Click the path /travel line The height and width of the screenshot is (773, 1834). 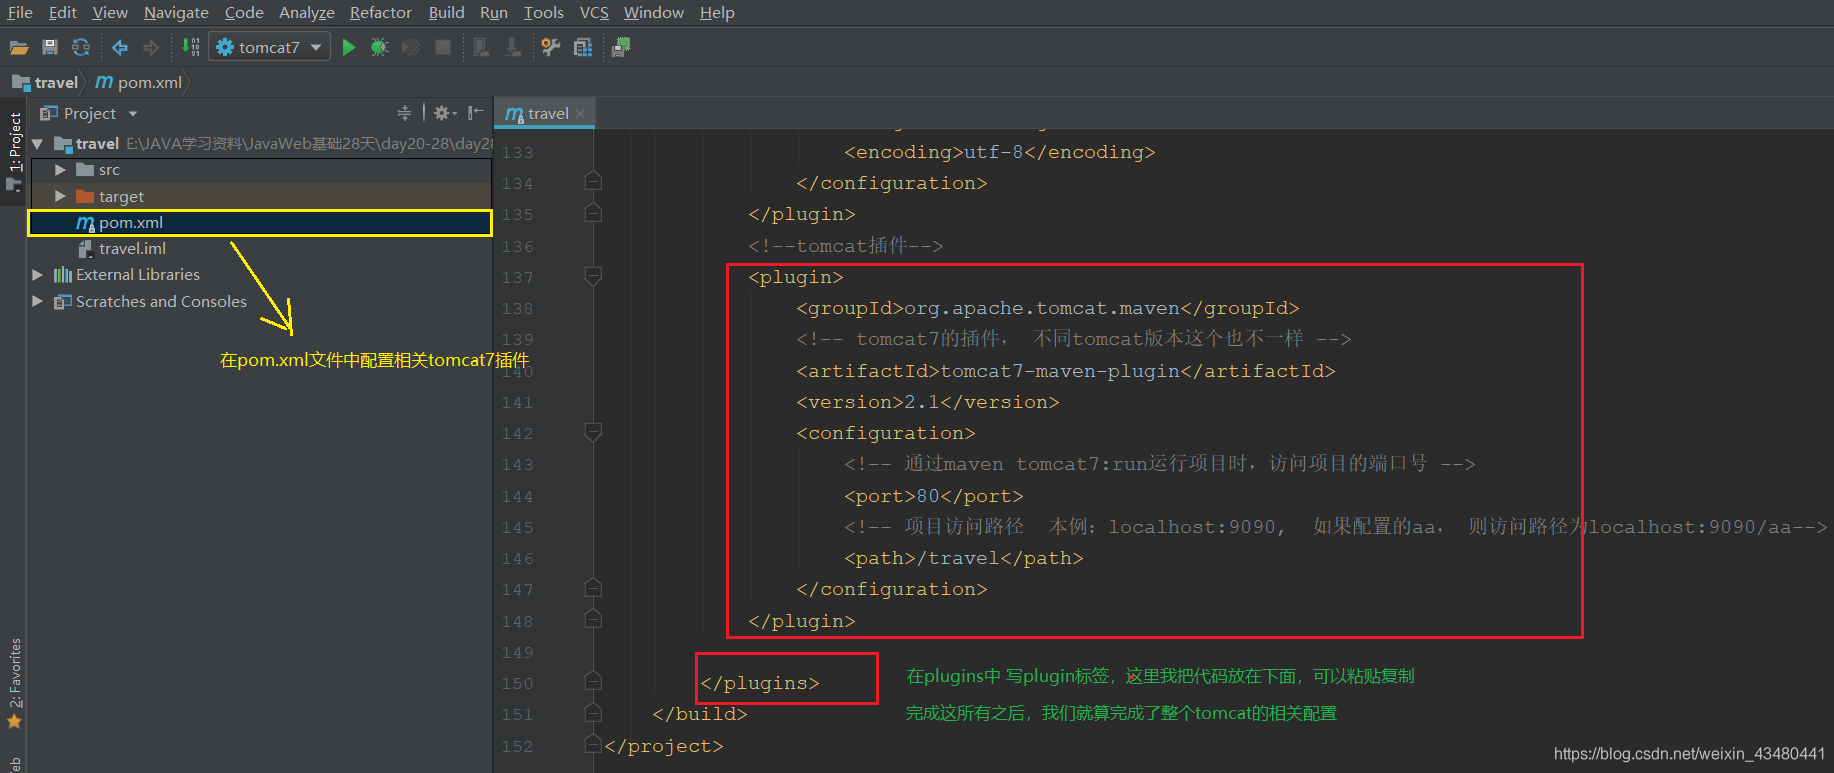pos(964,558)
